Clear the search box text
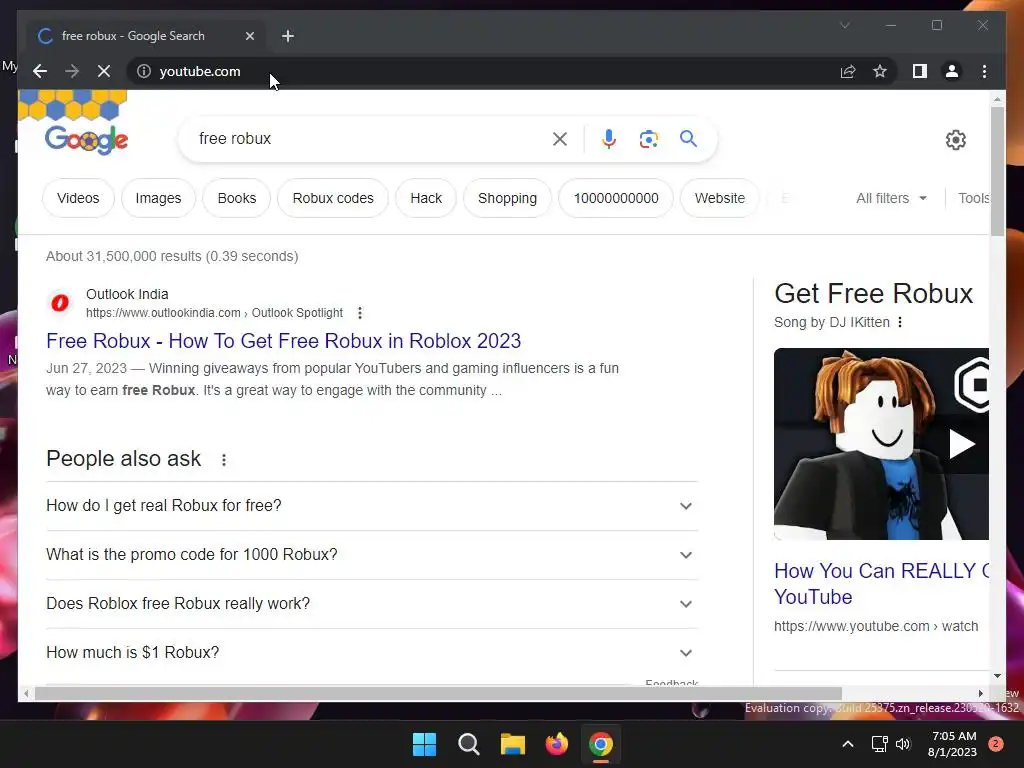This screenshot has width=1024, height=768. [x=560, y=139]
